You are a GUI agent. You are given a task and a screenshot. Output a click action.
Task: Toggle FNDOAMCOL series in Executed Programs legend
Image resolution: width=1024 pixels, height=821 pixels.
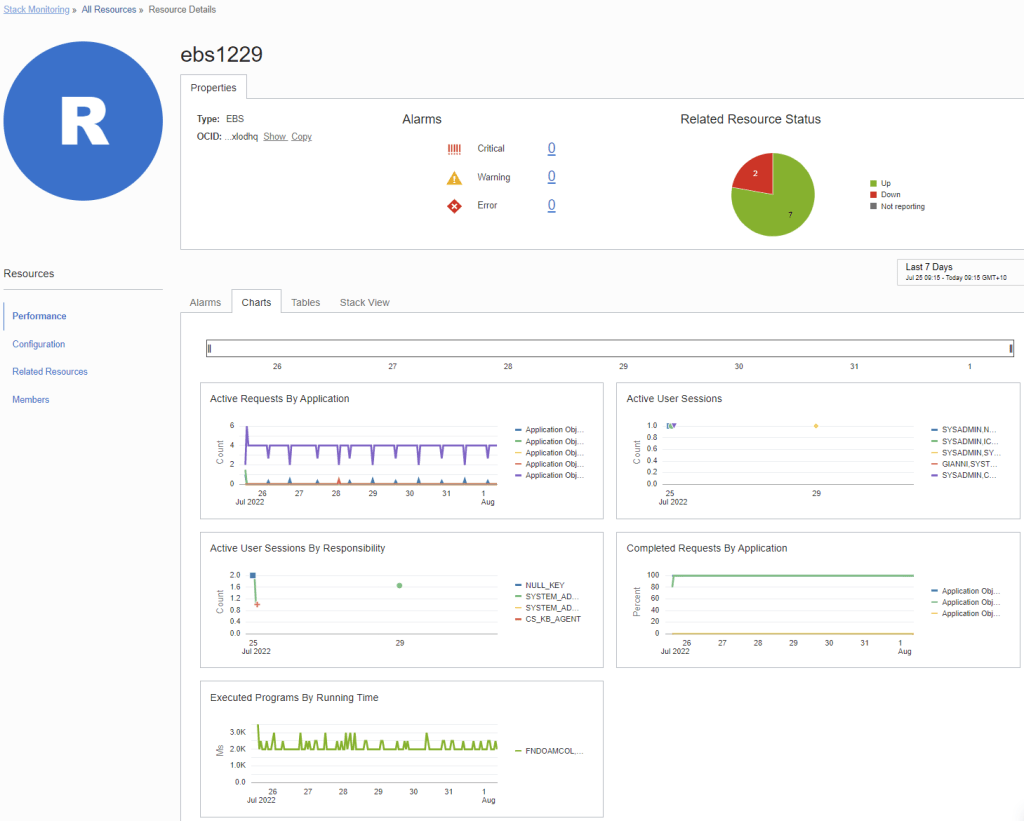pyautogui.click(x=553, y=750)
